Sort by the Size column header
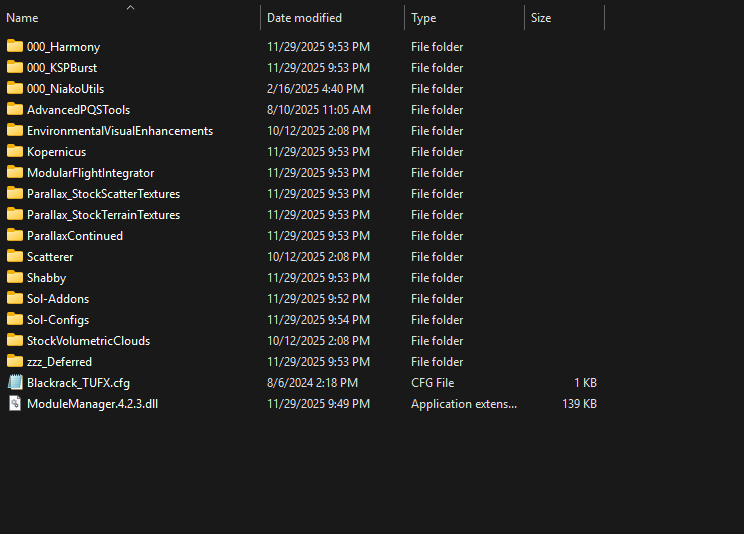 (541, 18)
